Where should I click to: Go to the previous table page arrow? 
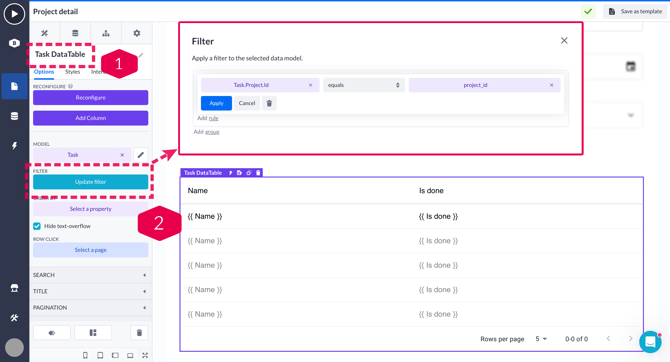pos(608,338)
